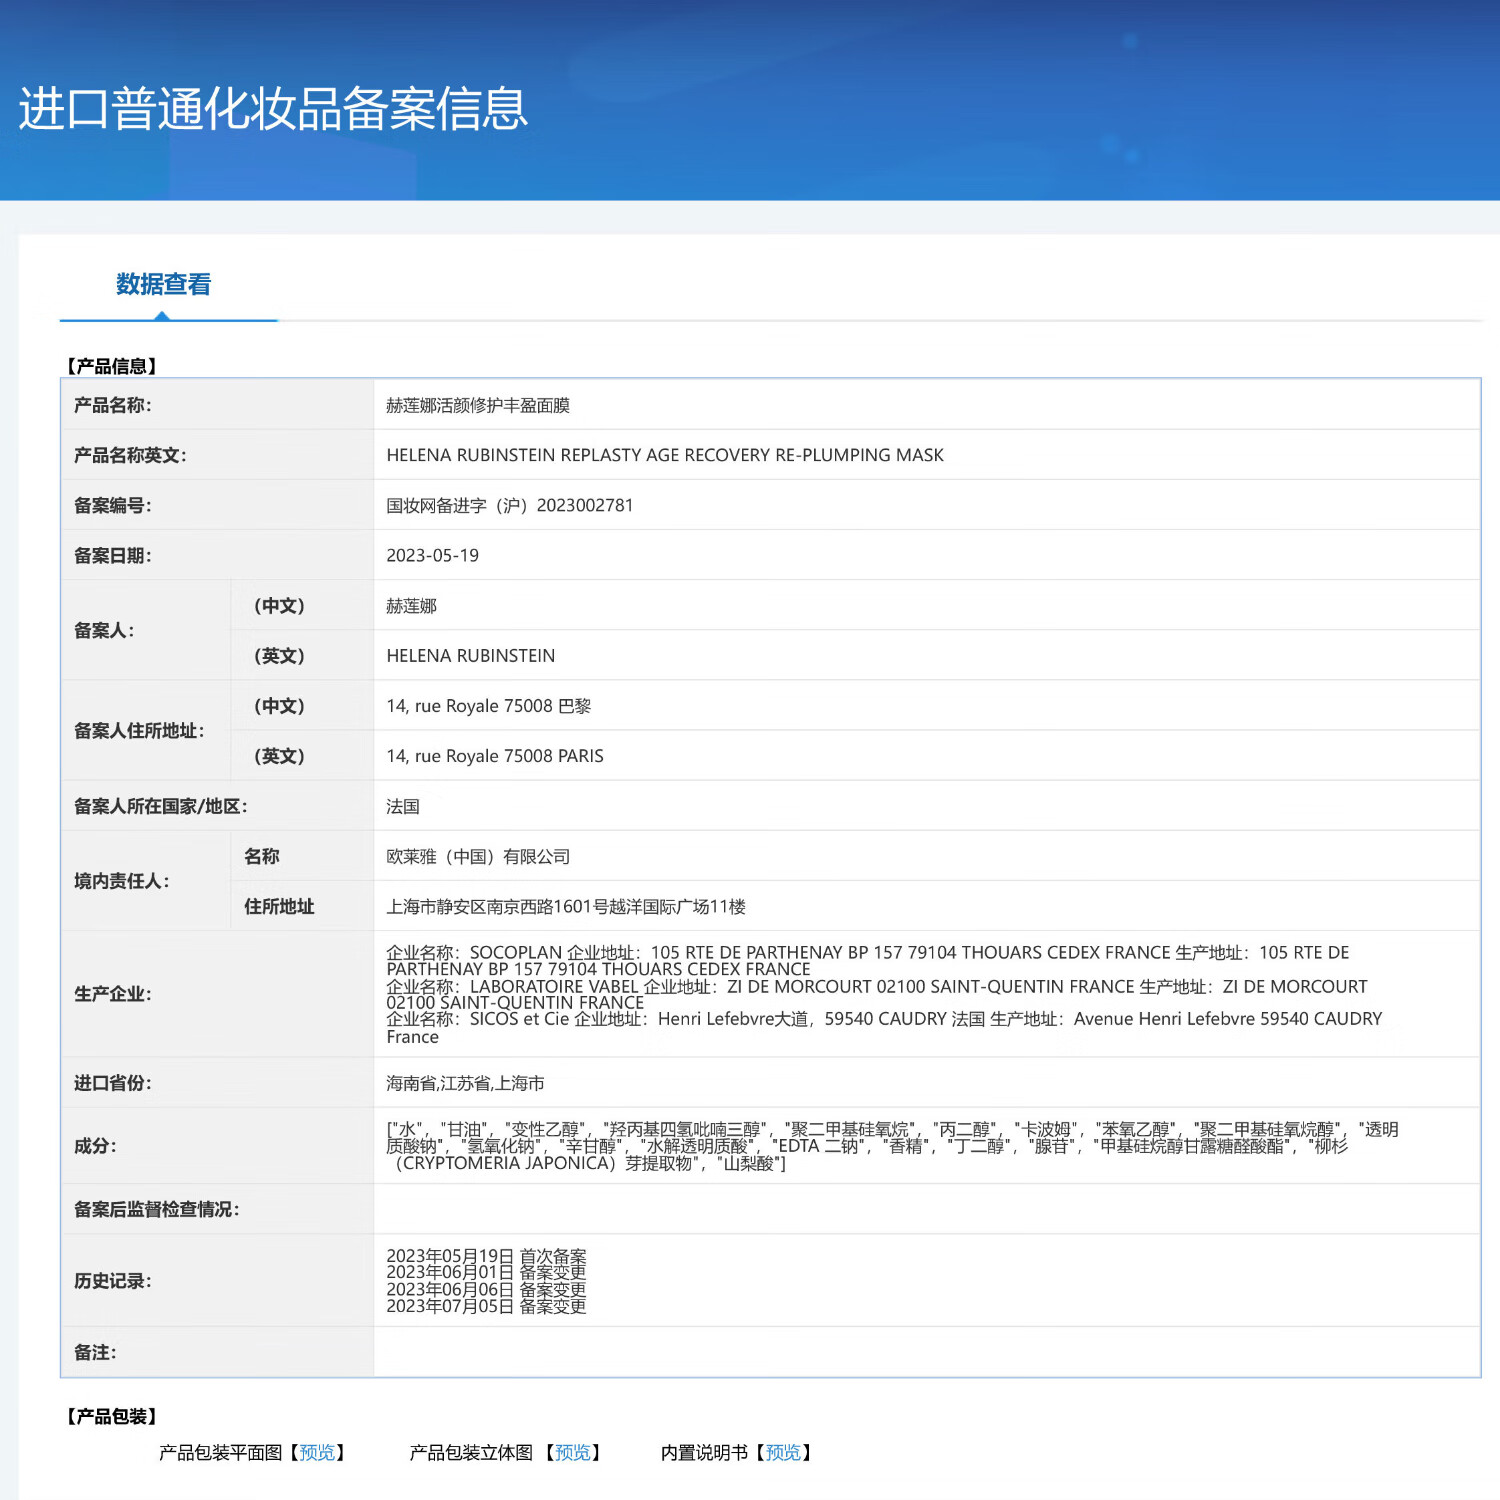The width and height of the screenshot is (1500, 1500).
Task: Click 首次备案 history entry dated 2023年05月19日
Action: (x=487, y=1255)
